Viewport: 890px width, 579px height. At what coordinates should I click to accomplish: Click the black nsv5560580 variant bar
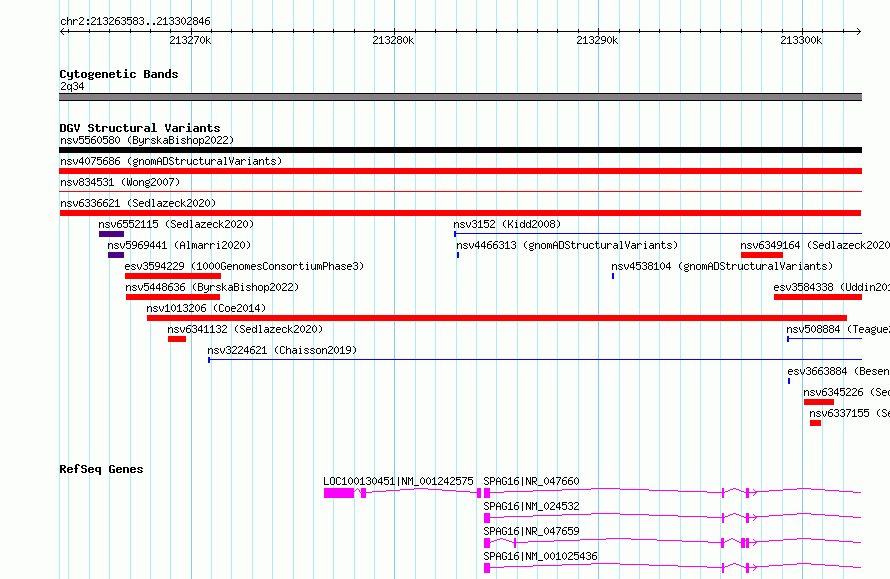(460, 150)
